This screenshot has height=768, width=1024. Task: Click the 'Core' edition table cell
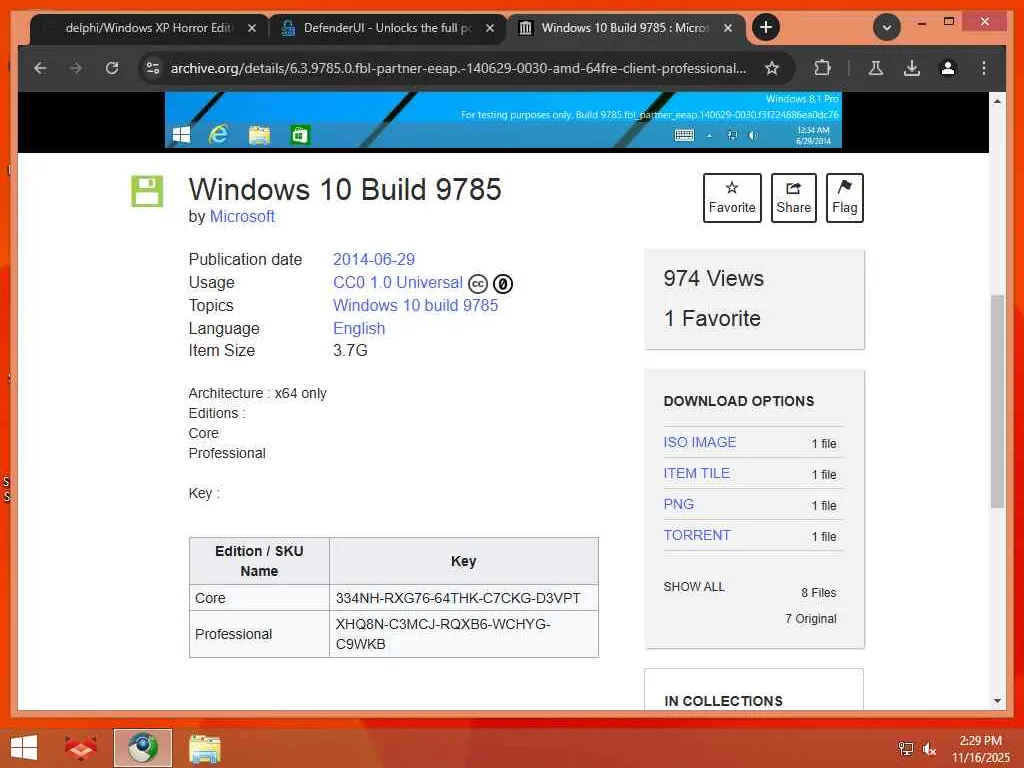259,598
